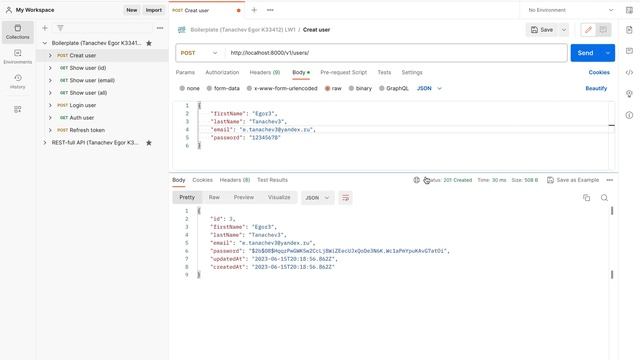The image size is (640, 360).
Task: Click the Import button
Action: 154,10
